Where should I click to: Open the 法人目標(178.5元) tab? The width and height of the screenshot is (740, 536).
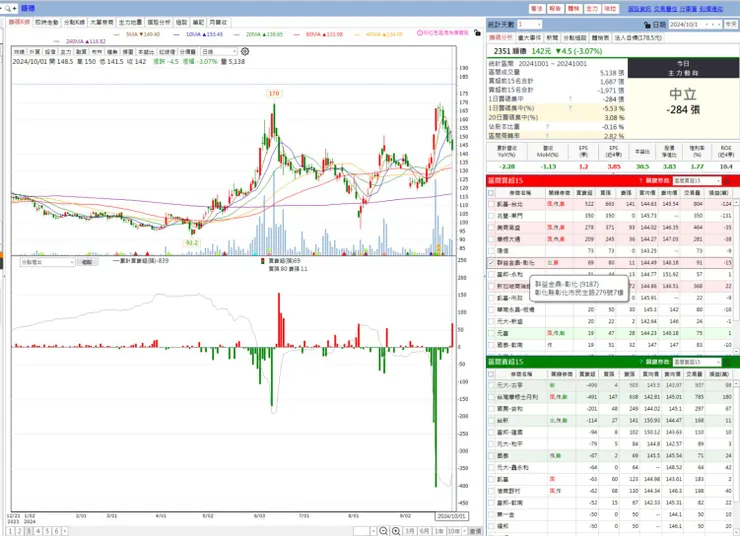coord(638,37)
